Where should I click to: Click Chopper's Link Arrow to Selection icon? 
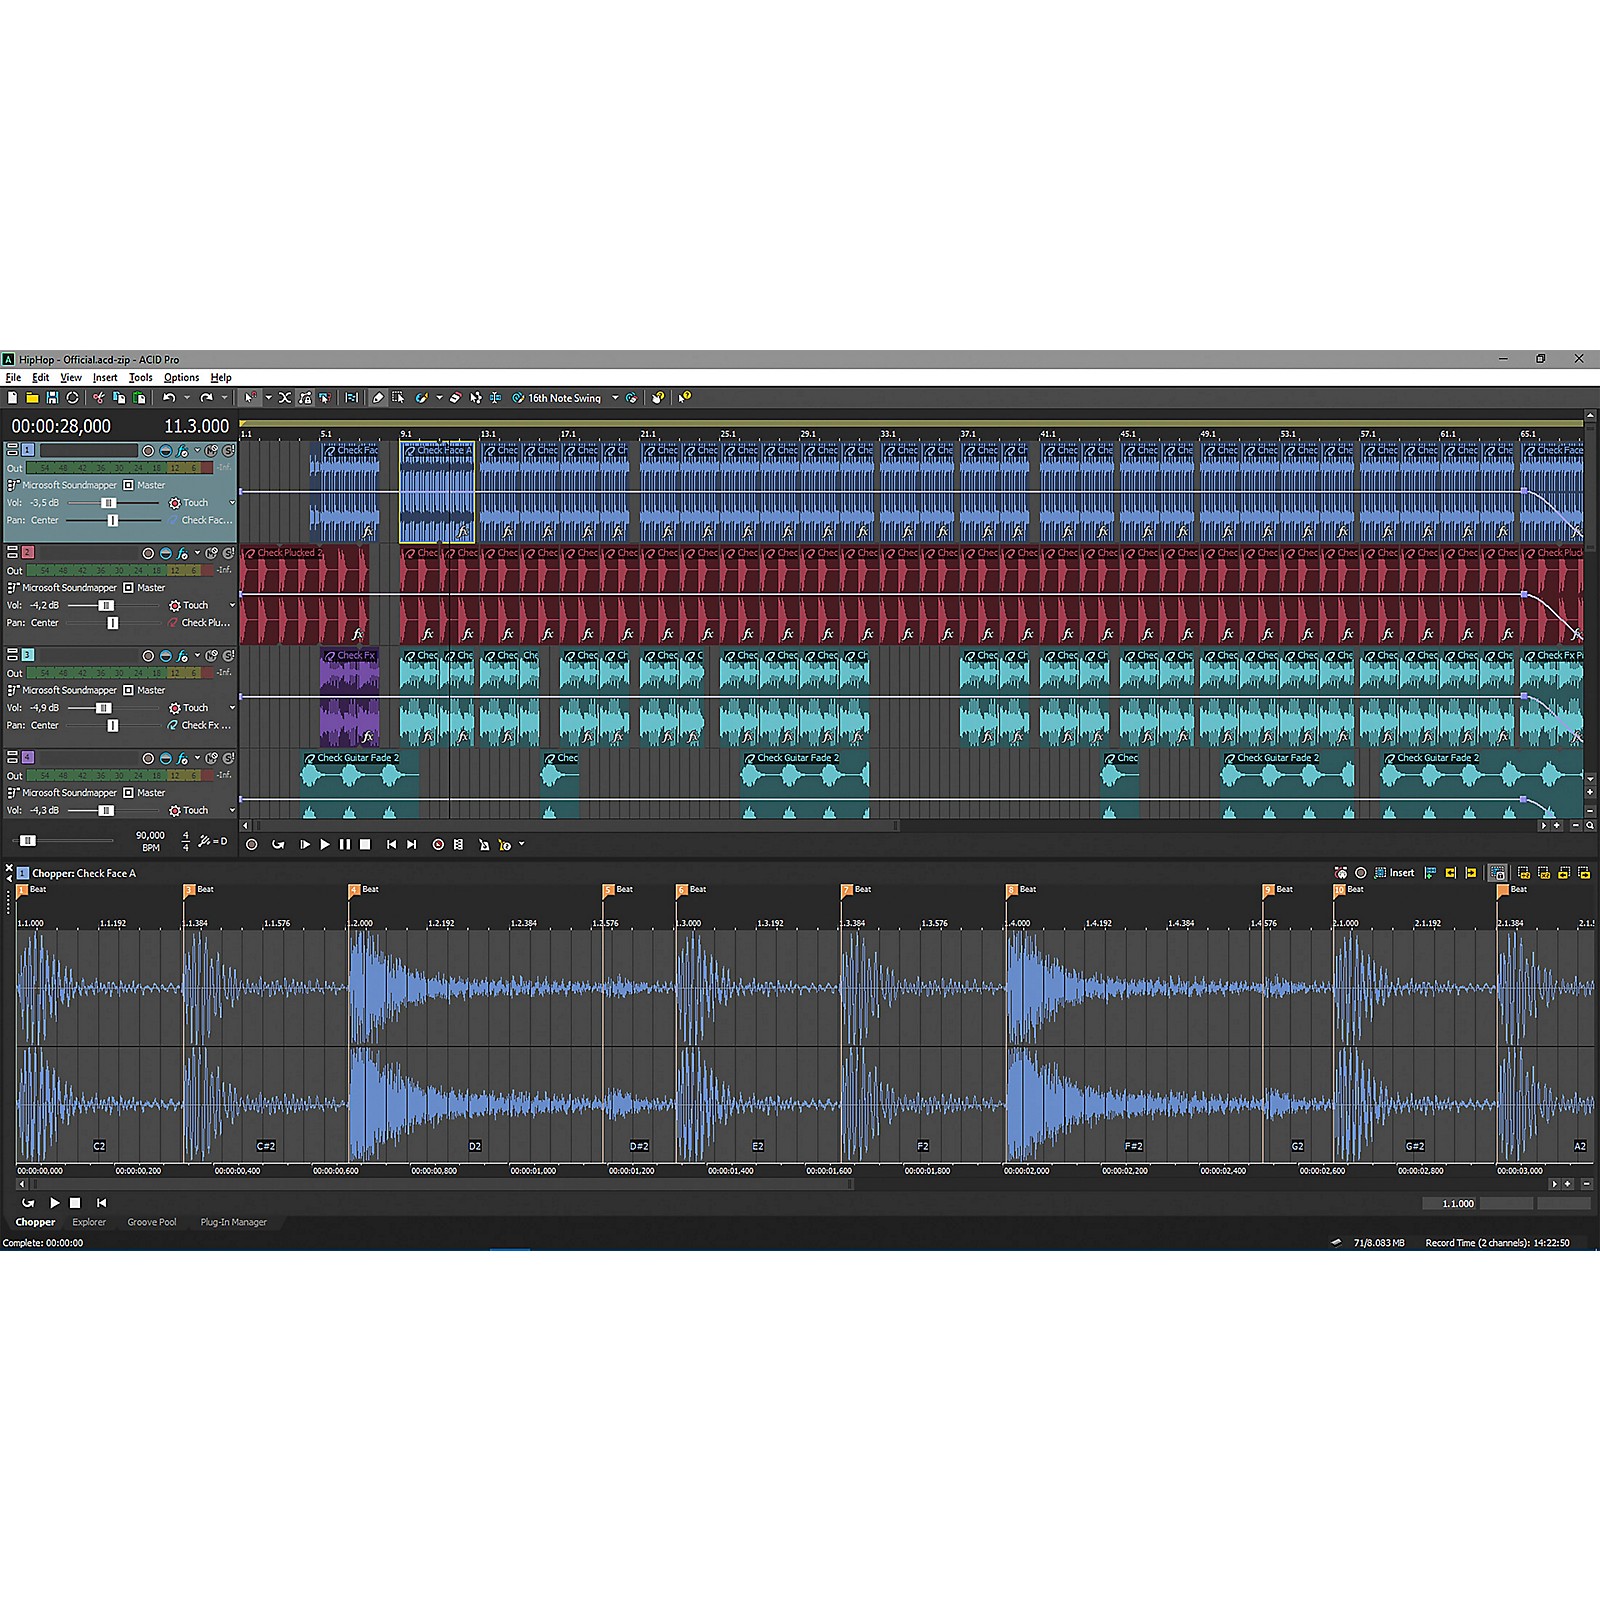pyautogui.click(x=1497, y=873)
